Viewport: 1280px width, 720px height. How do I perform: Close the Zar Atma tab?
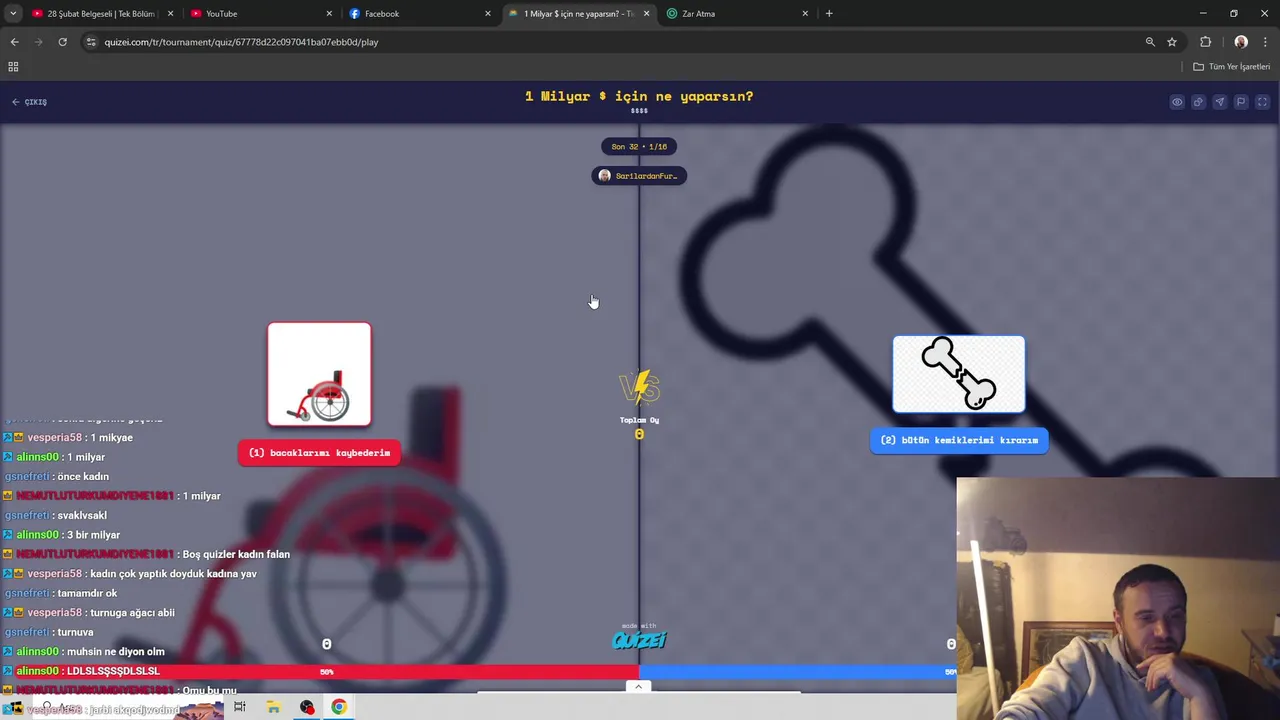click(x=805, y=14)
